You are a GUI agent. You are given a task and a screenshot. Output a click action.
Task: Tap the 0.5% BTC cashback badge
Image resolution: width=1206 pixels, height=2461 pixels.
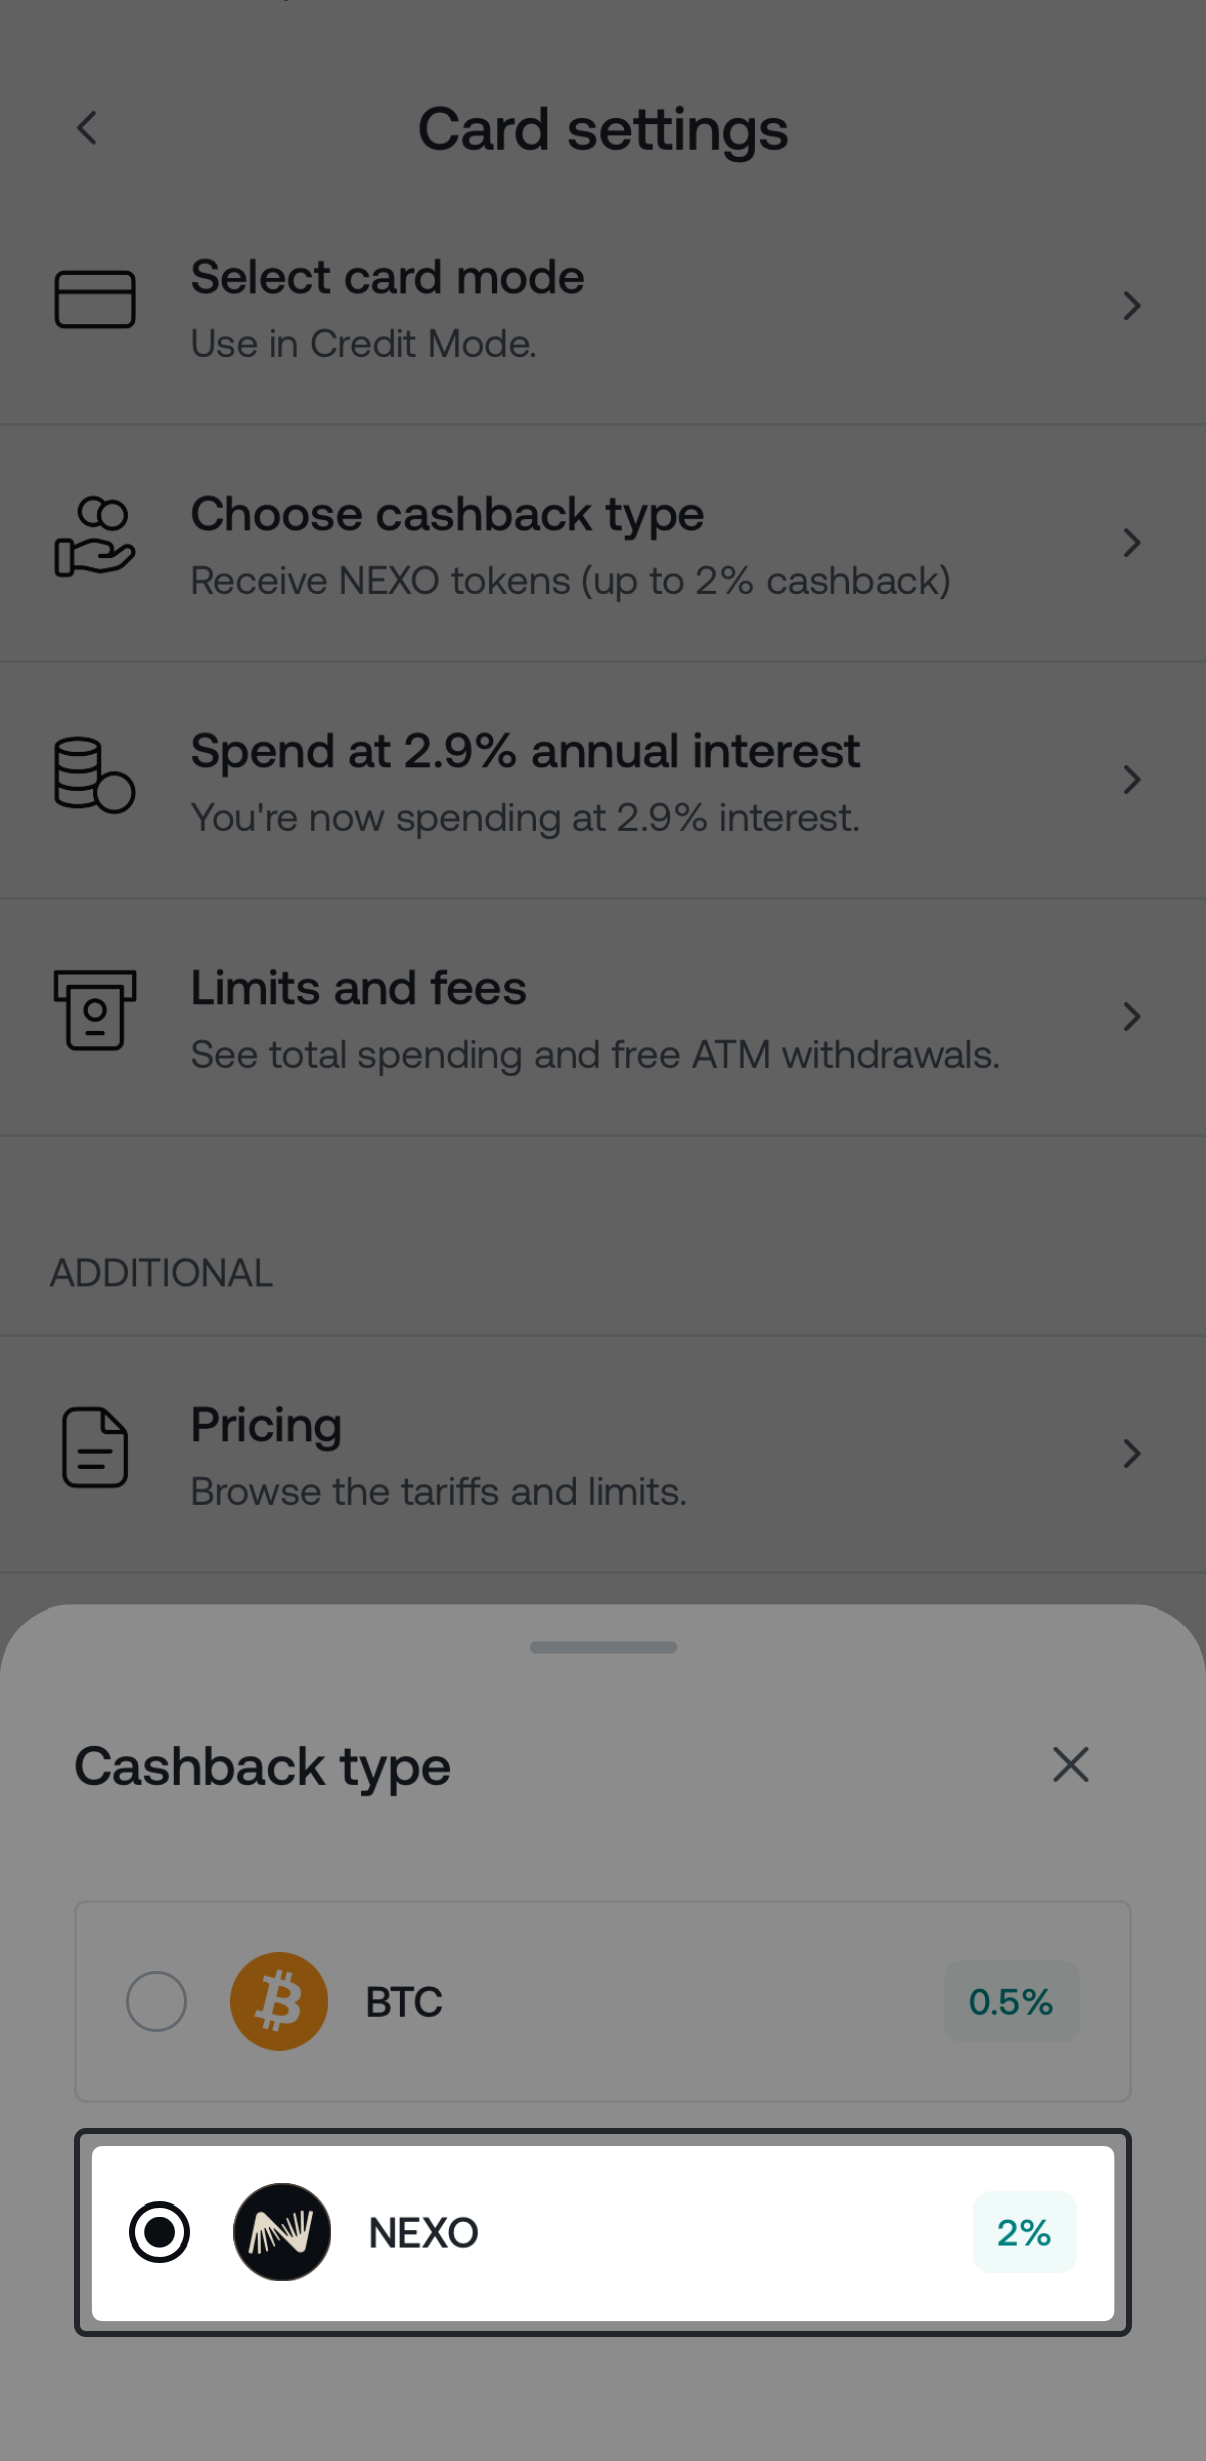(x=1011, y=2002)
